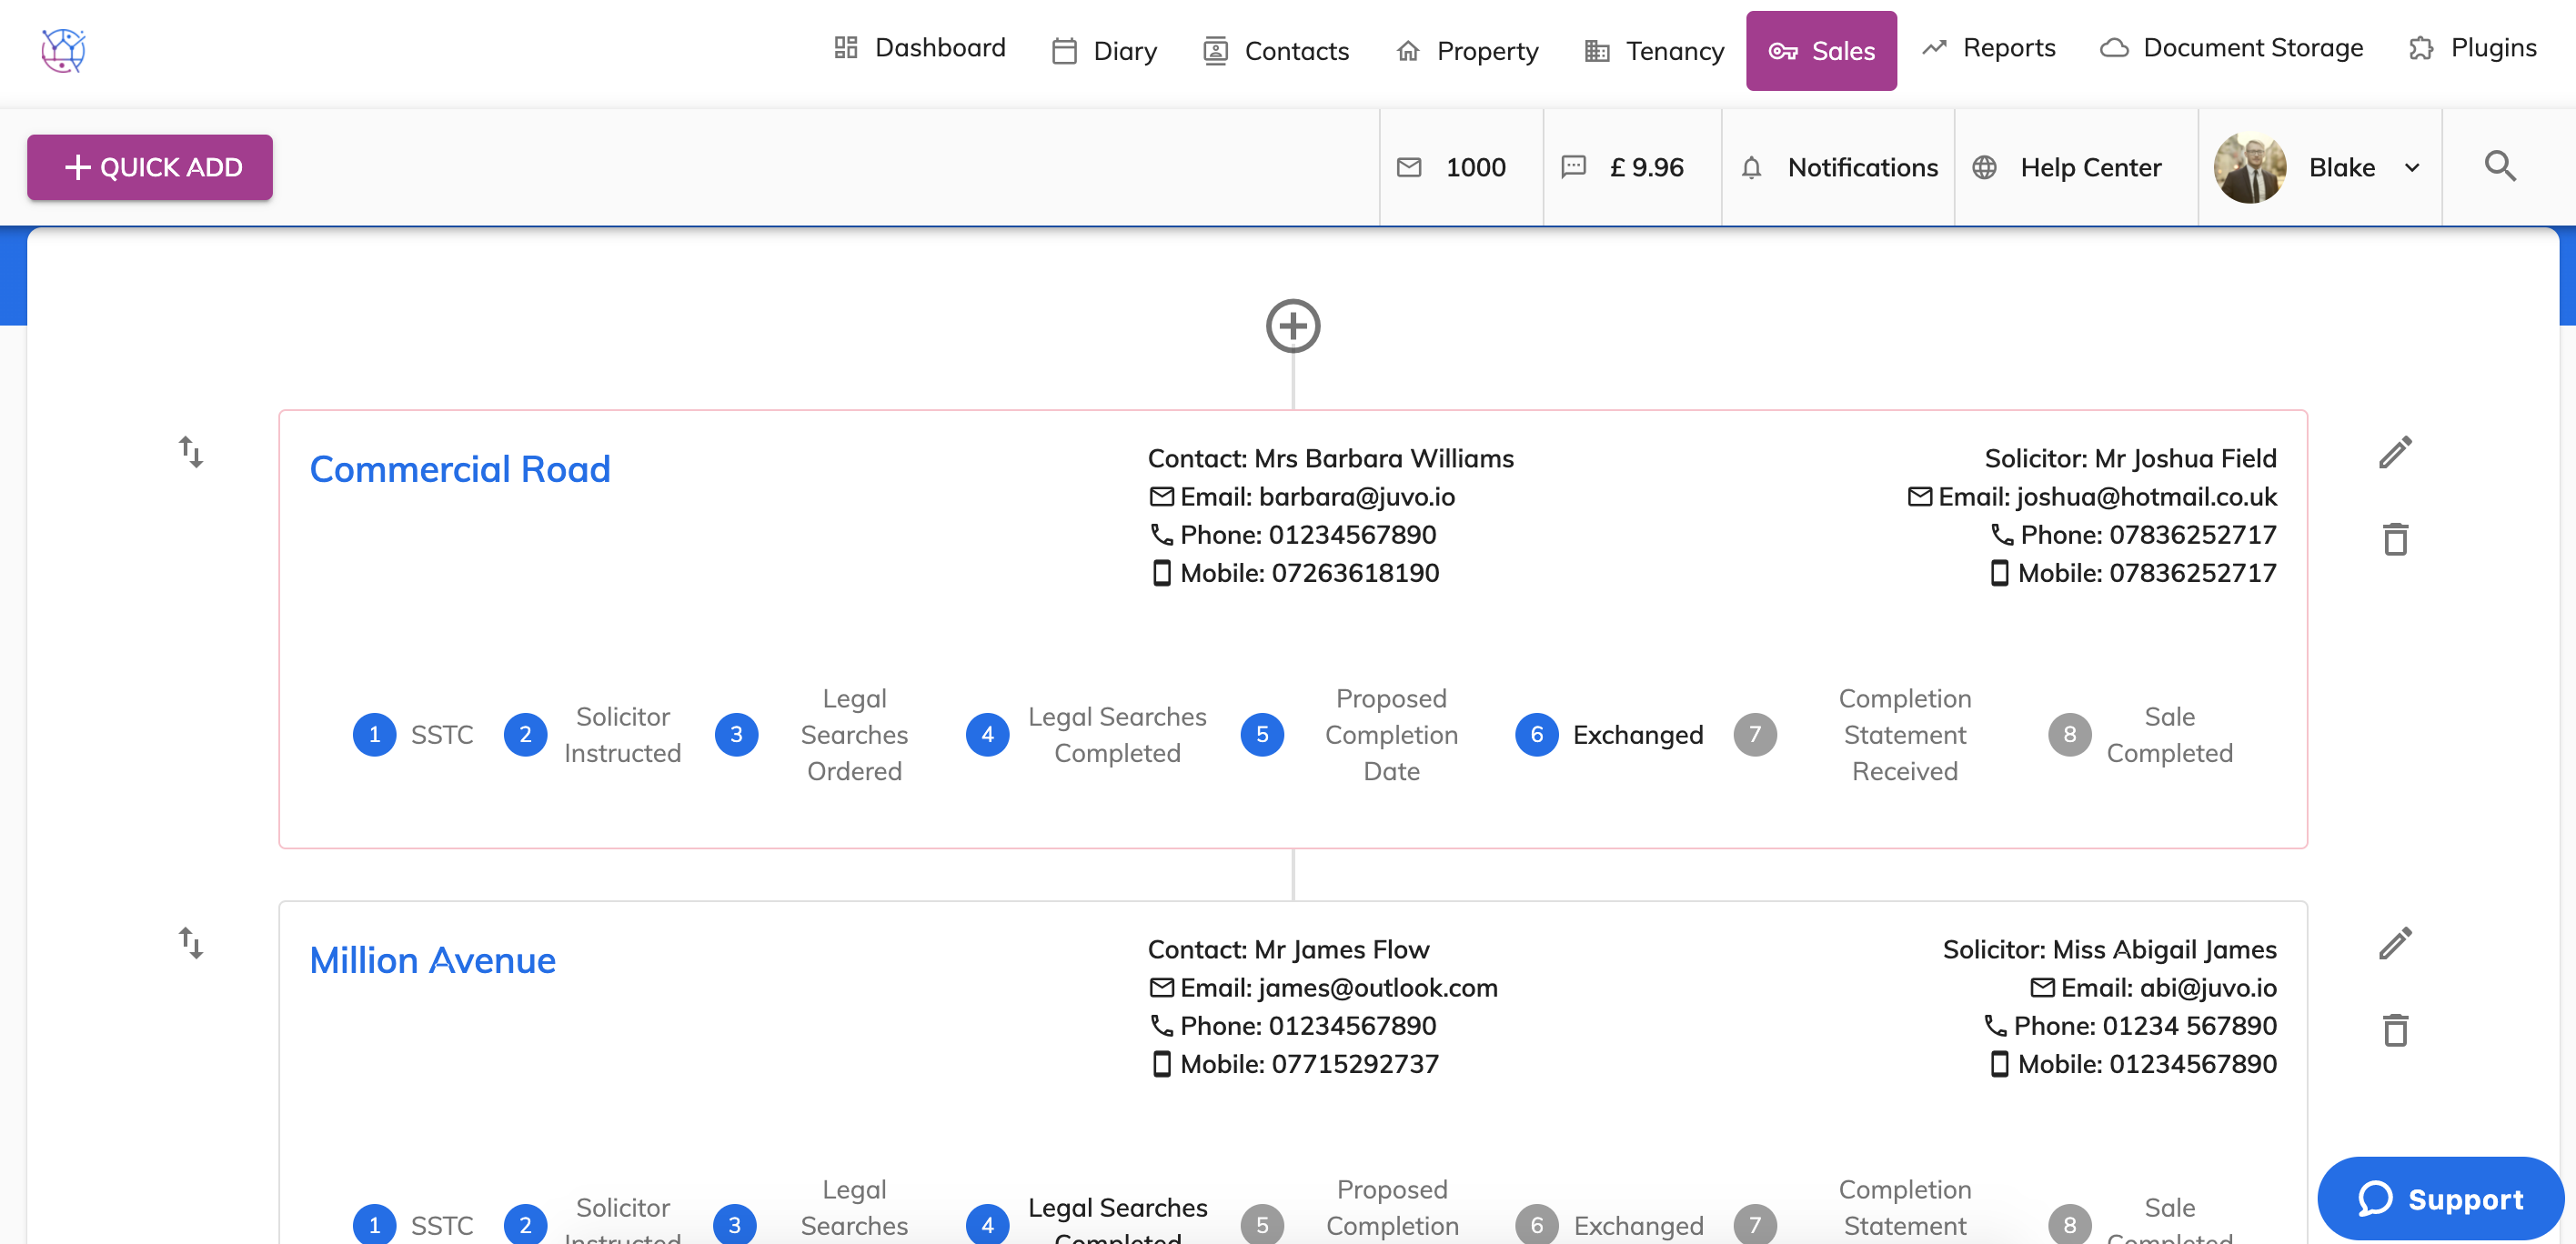Open the QUICK ADD menu

(x=150, y=167)
